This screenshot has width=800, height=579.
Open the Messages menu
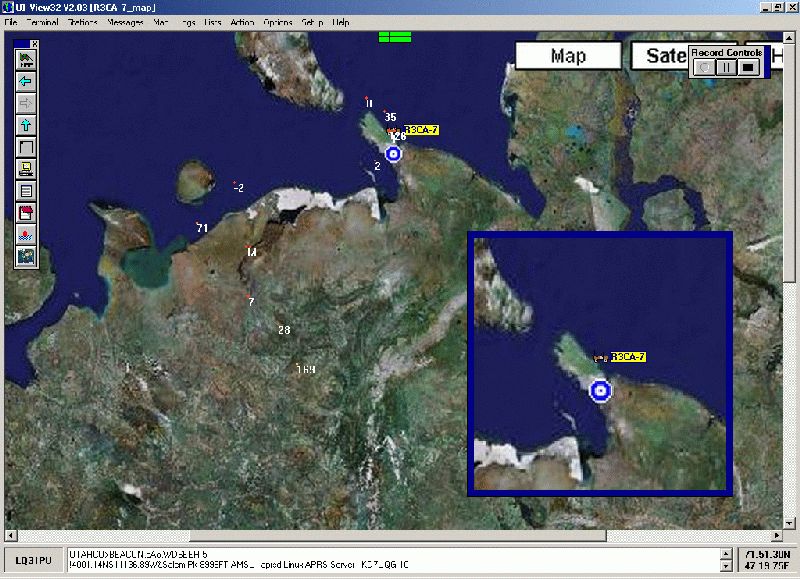click(x=125, y=22)
